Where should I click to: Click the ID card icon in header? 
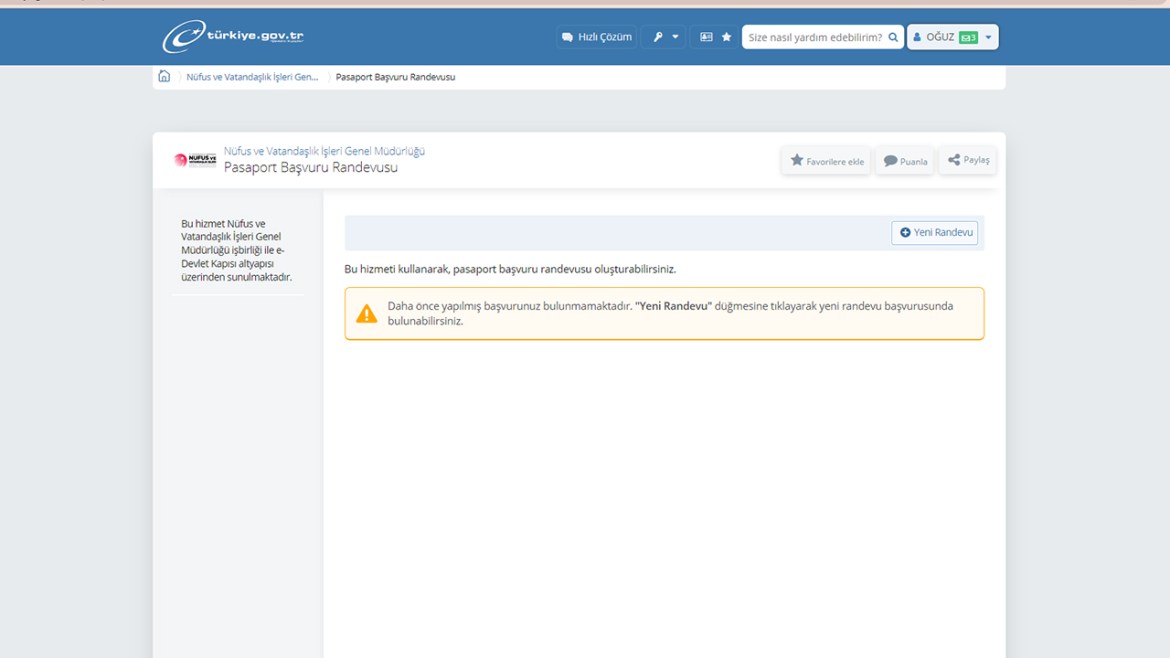706,37
